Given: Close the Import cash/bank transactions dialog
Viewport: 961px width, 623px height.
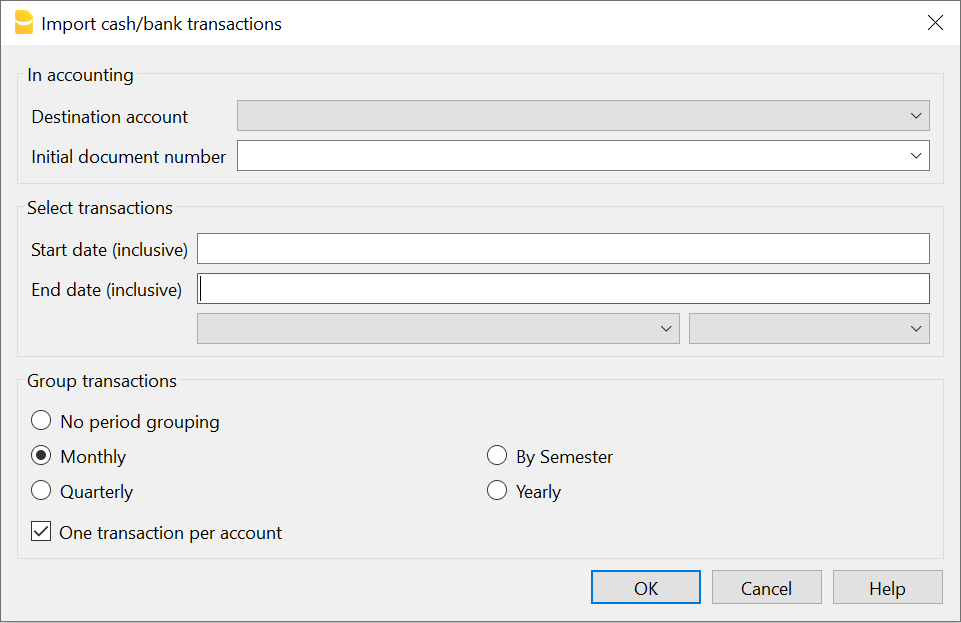Looking at the screenshot, I should coord(935,22).
